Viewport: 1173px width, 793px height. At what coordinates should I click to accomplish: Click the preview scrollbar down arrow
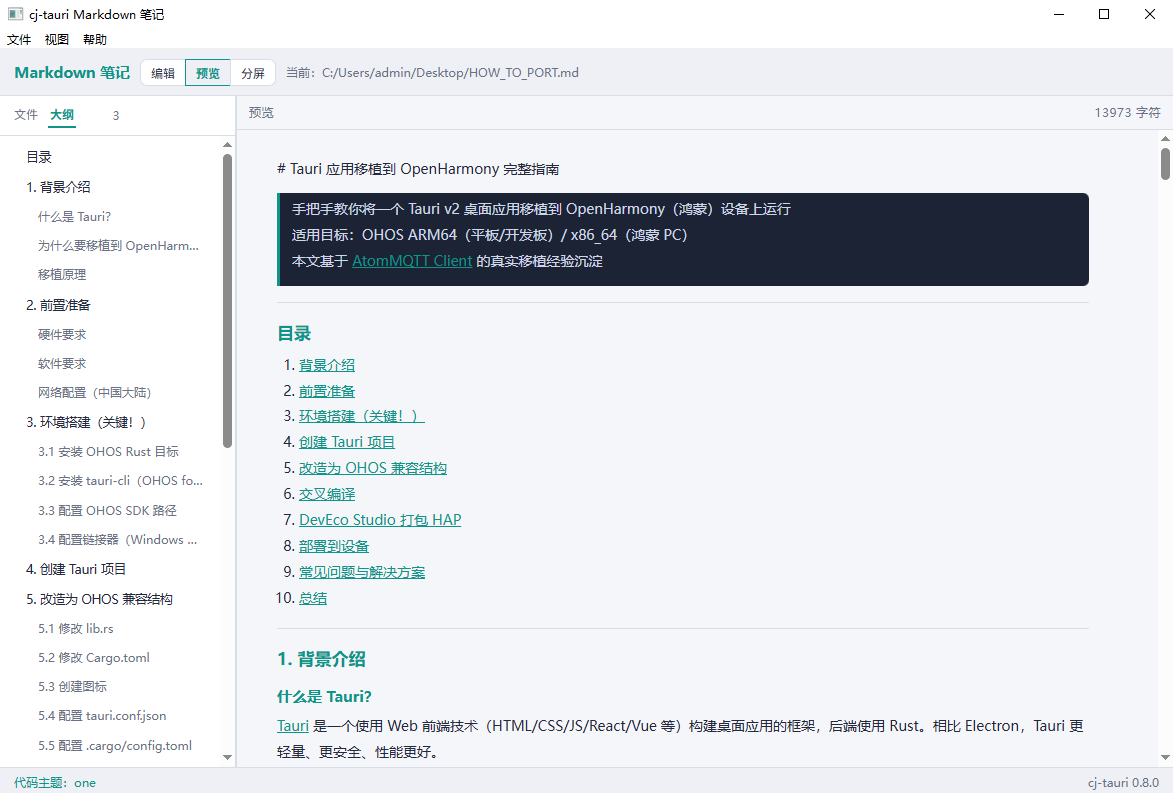point(1165,757)
